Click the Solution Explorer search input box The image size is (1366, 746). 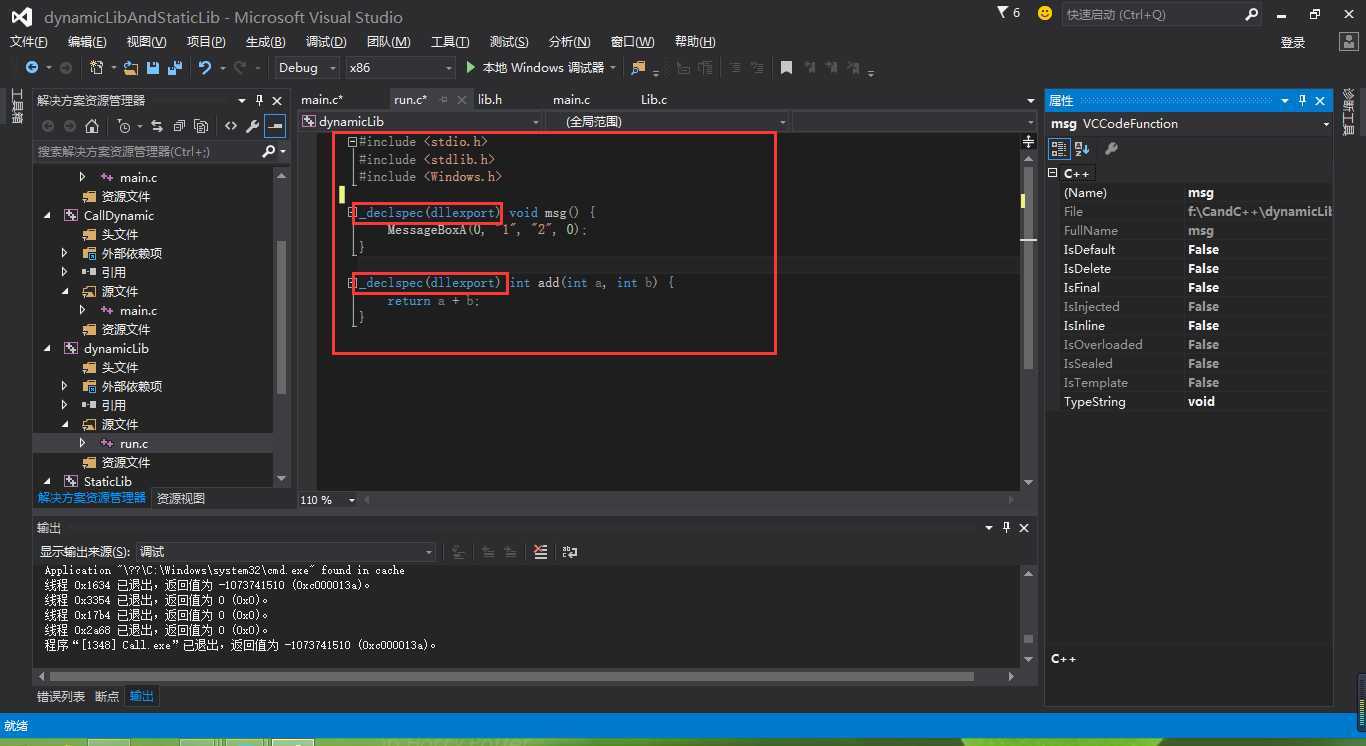coord(146,151)
